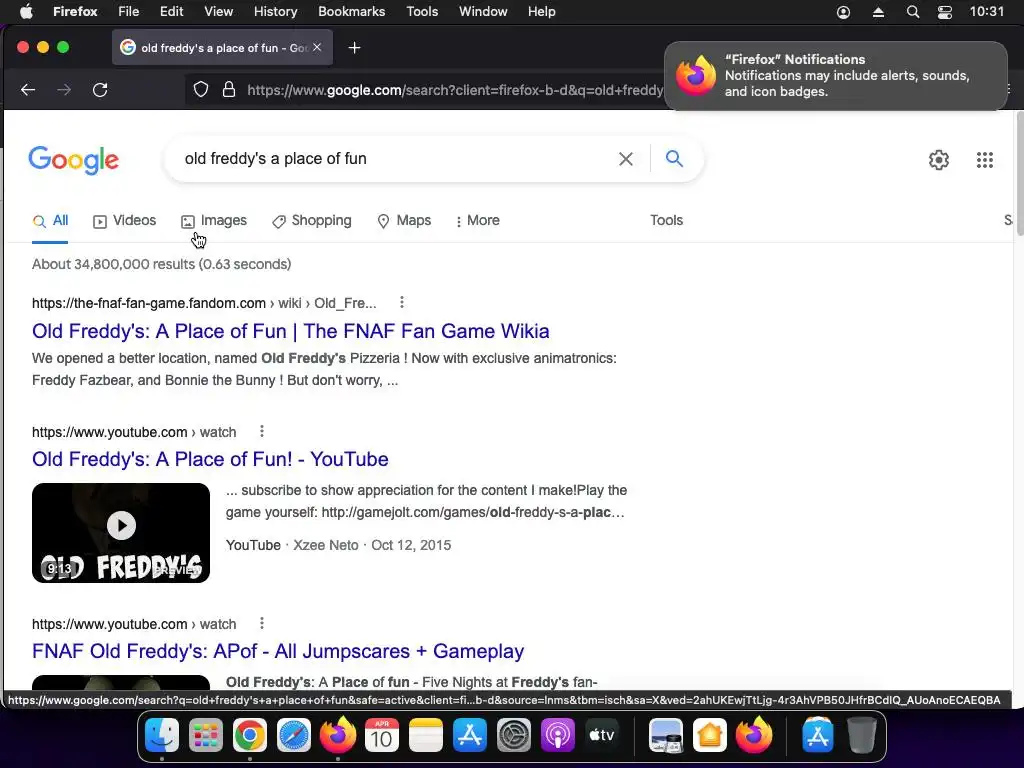This screenshot has width=1024, height=768.
Task: Open the Trash in the Dock
Action: pyautogui.click(x=862, y=735)
